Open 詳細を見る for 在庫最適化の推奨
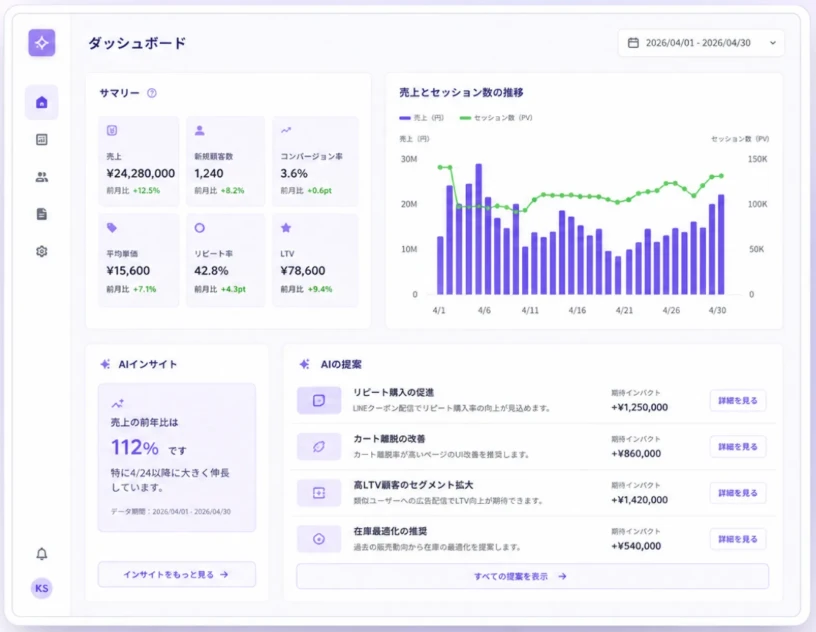816x632 pixels. (x=737, y=539)
